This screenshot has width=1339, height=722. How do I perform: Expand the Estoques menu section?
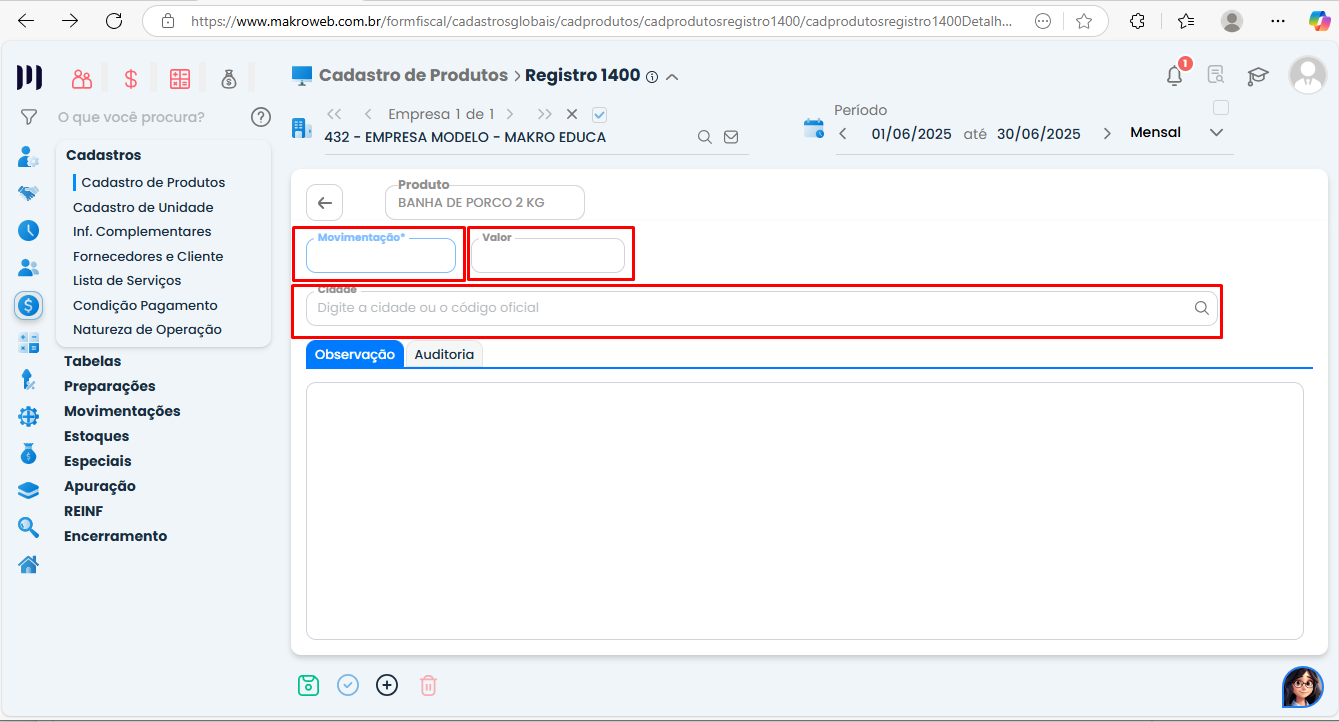pyautogui.click(x=96, y=436)
